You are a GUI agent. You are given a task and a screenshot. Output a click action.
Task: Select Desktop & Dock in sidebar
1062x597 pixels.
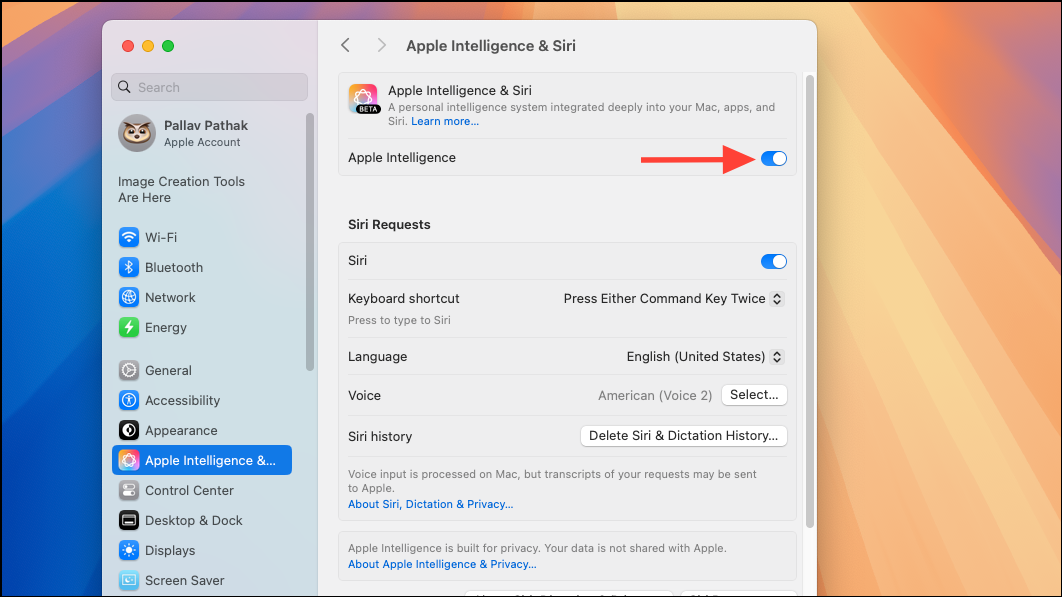pyautogui.click(x=202, y=520)
